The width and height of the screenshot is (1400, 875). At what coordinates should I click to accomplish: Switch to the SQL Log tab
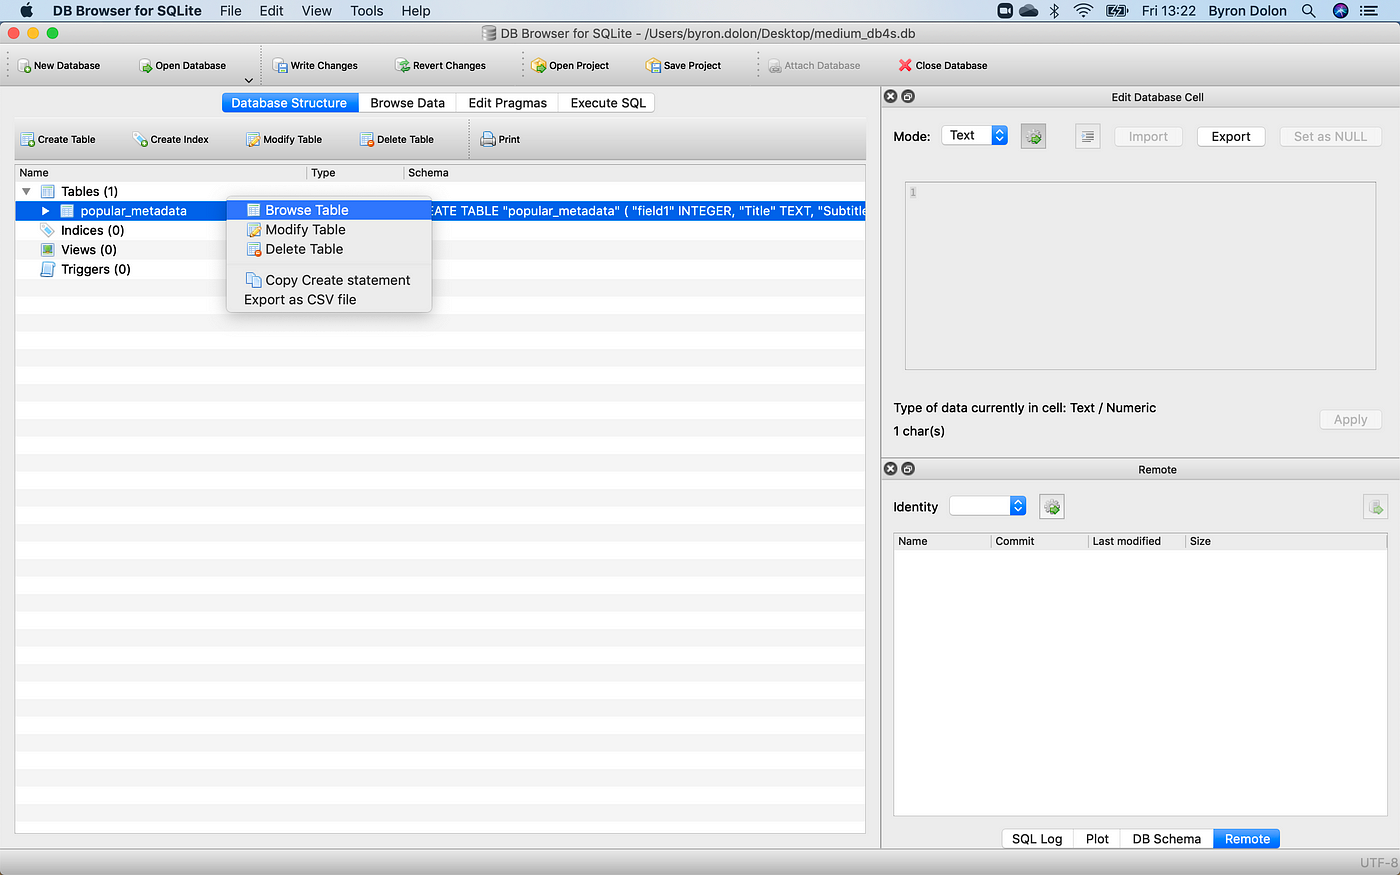pos(1037,839)
